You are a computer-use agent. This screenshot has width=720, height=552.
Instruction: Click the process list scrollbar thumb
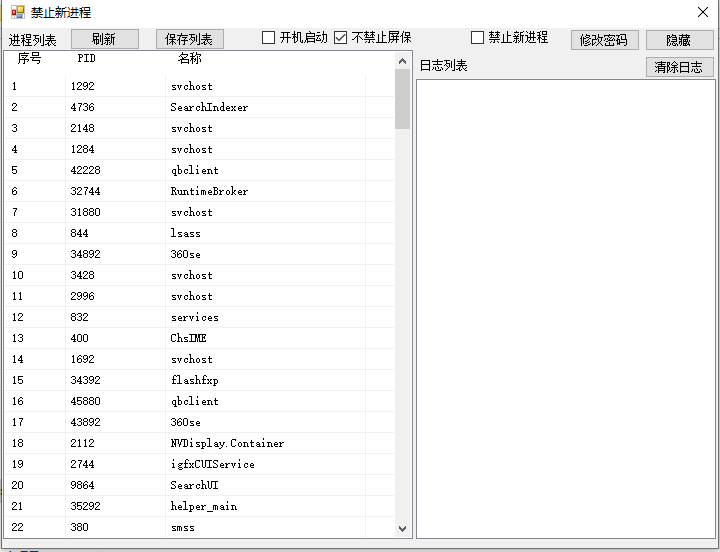(403, 99)
